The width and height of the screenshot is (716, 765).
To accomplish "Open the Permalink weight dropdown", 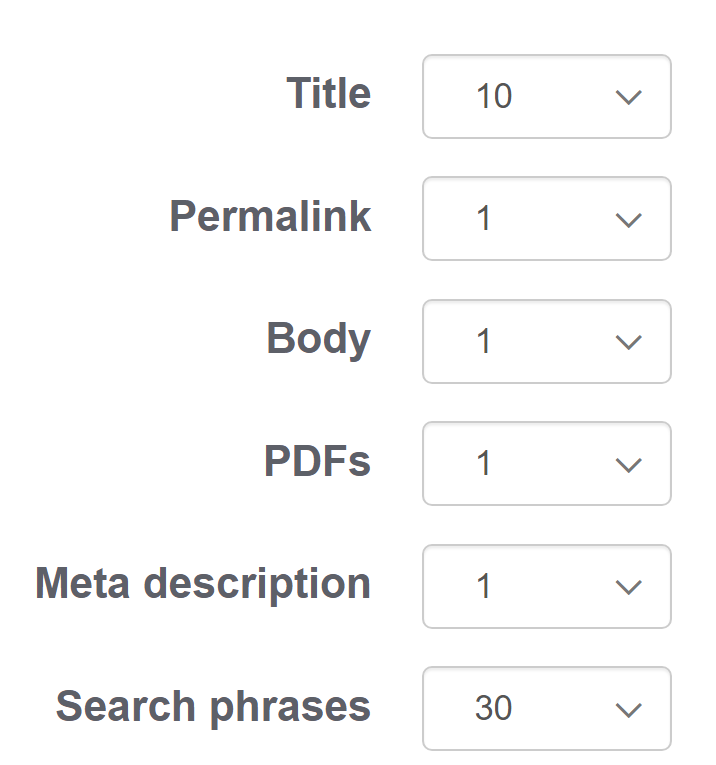I will [x=546, y=219].
